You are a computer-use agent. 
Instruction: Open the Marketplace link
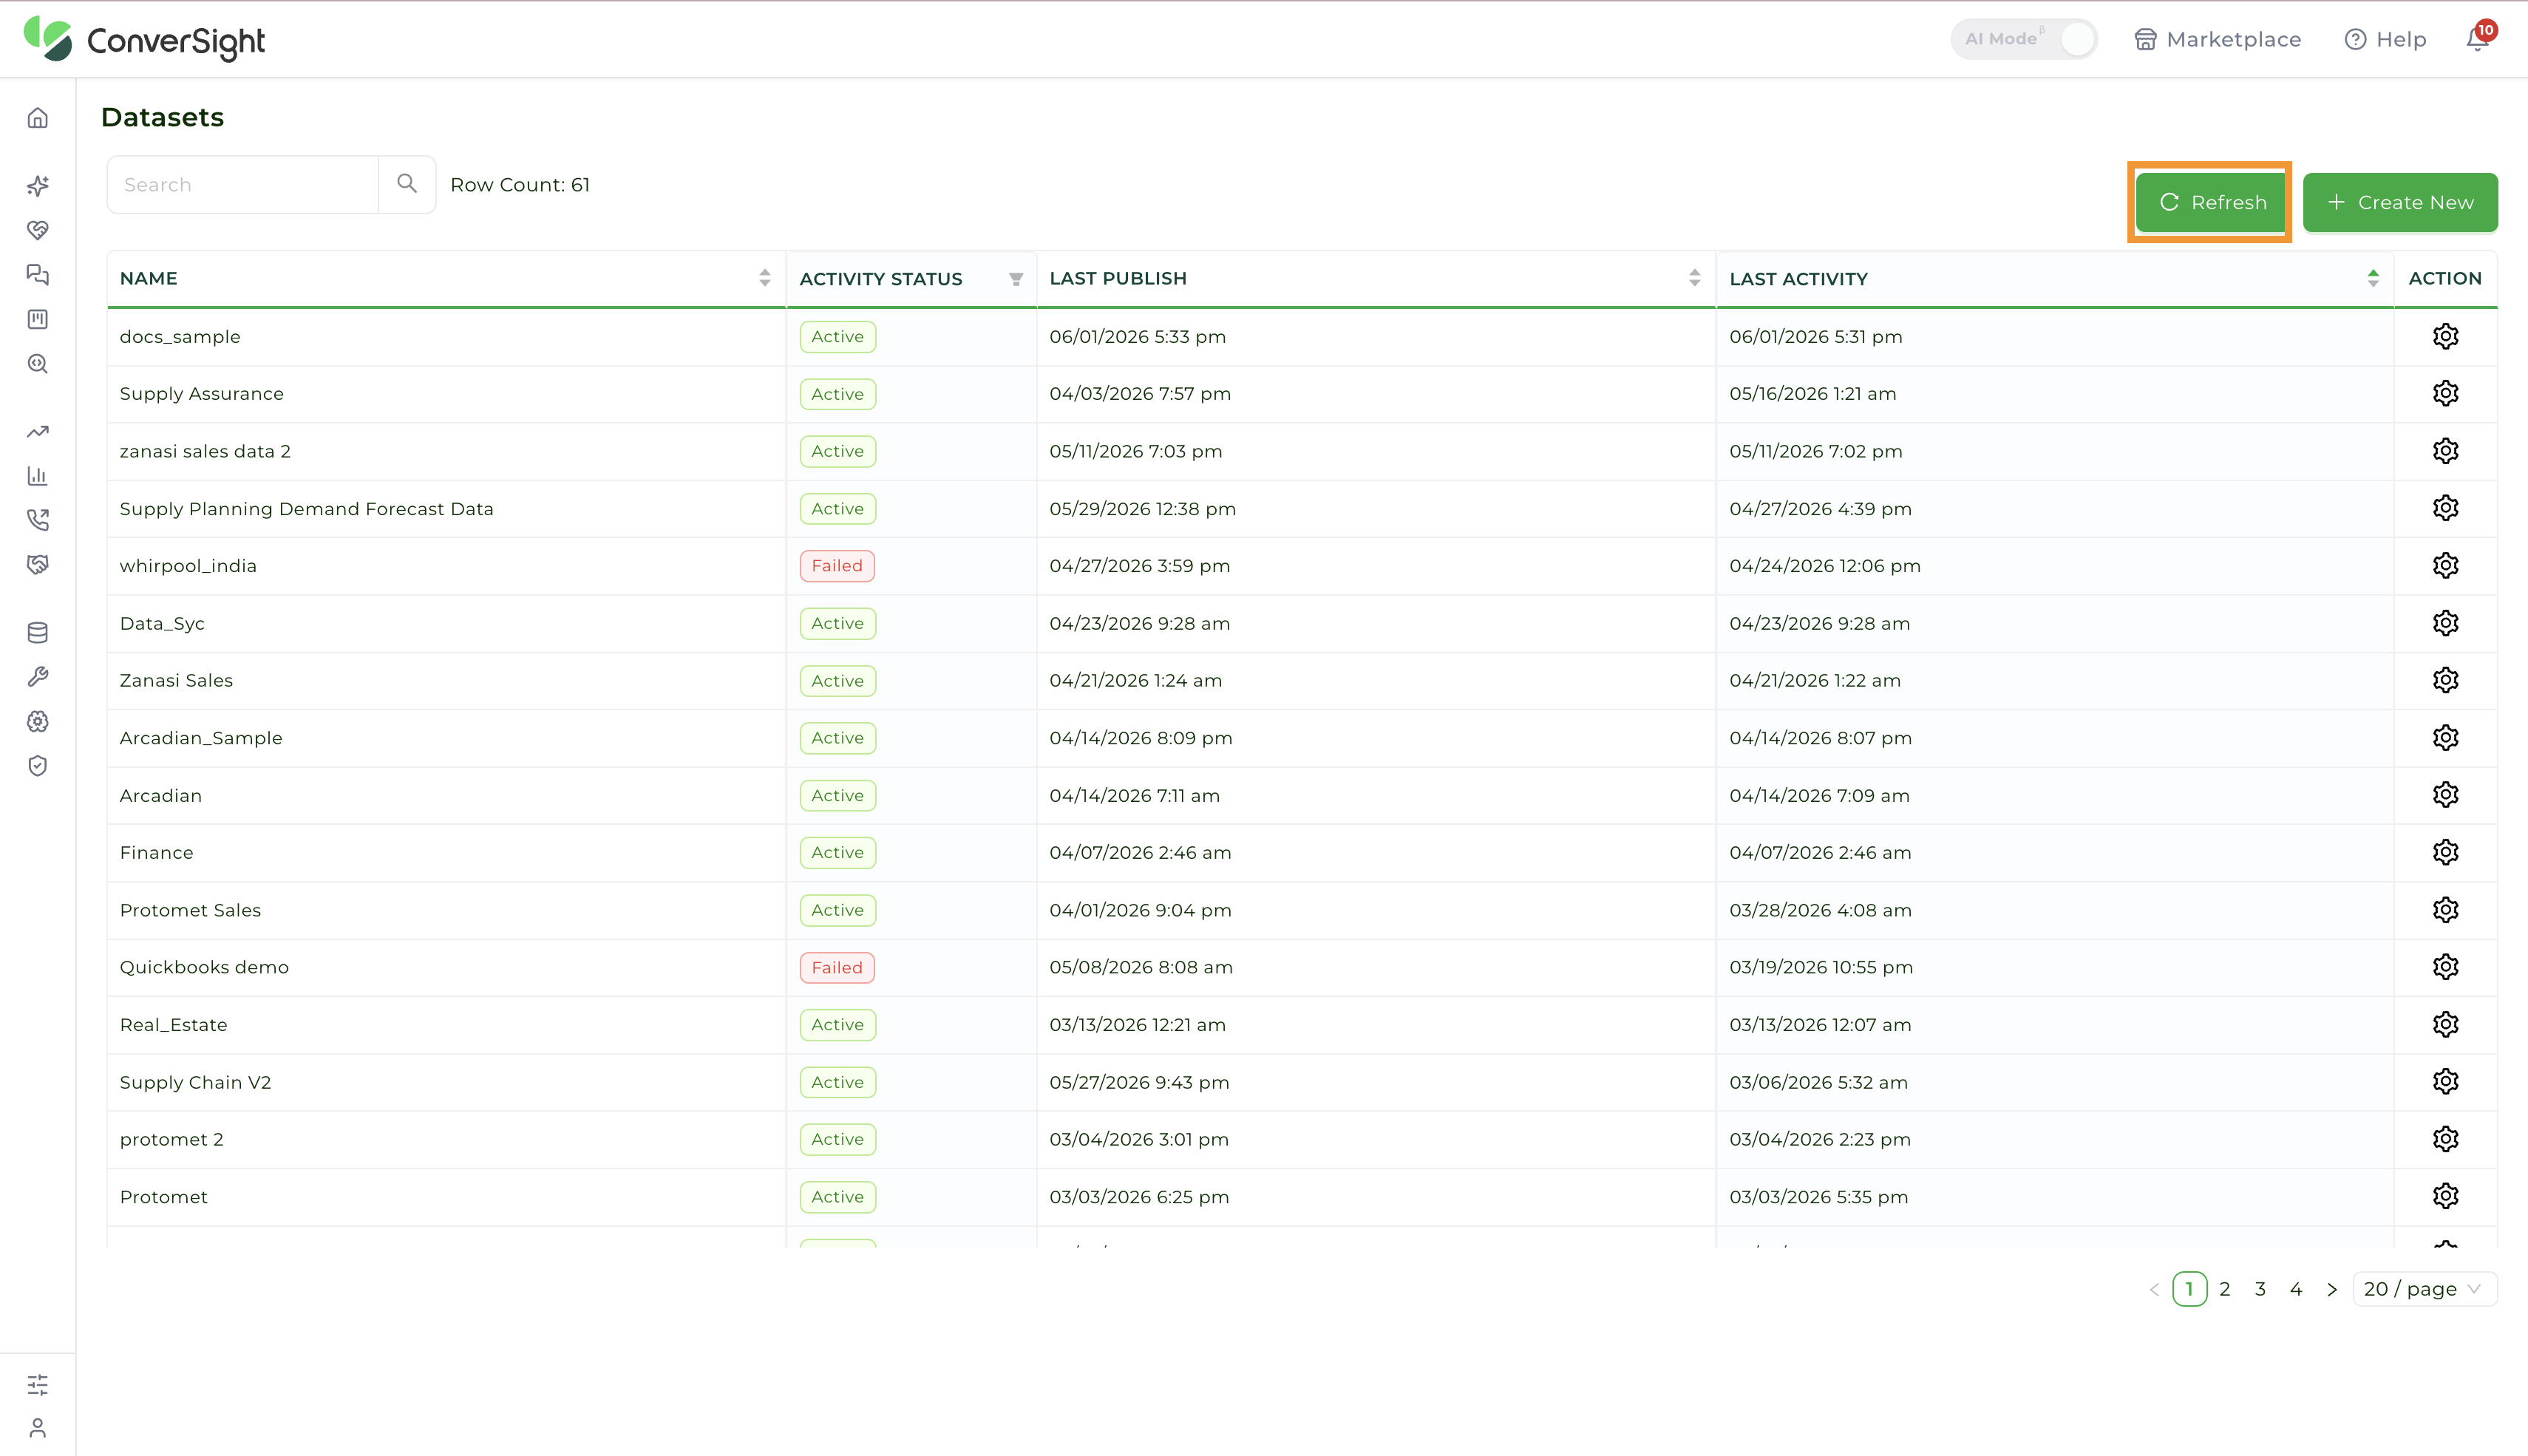coord(2218,39)
